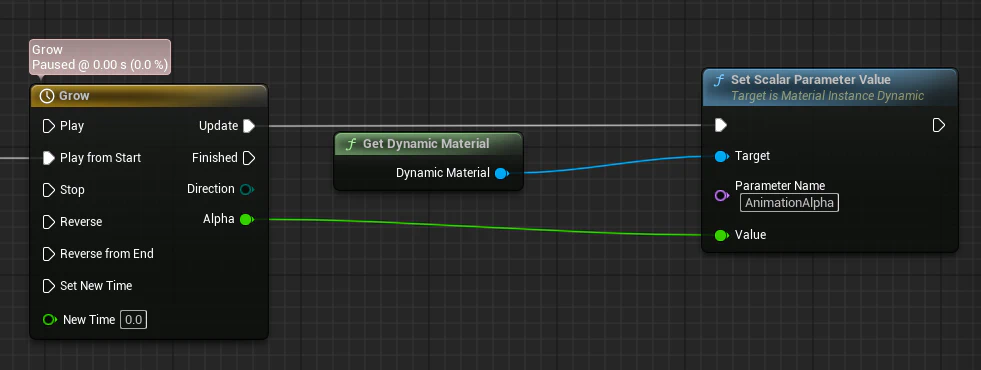Click the 'Finished' output label

pyautogui.click(x=215, y=158)
